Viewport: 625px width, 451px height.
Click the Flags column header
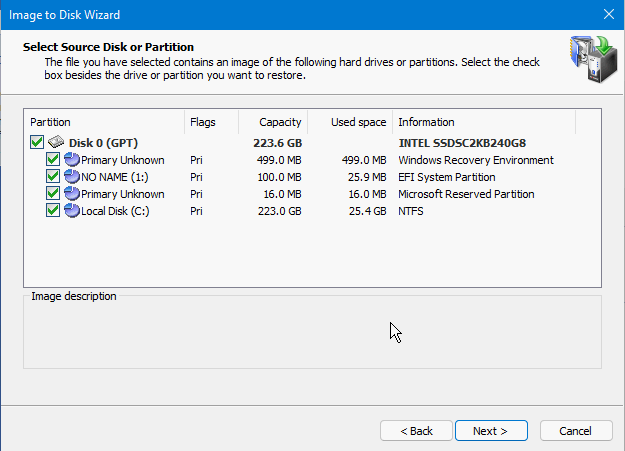(212, 122)
